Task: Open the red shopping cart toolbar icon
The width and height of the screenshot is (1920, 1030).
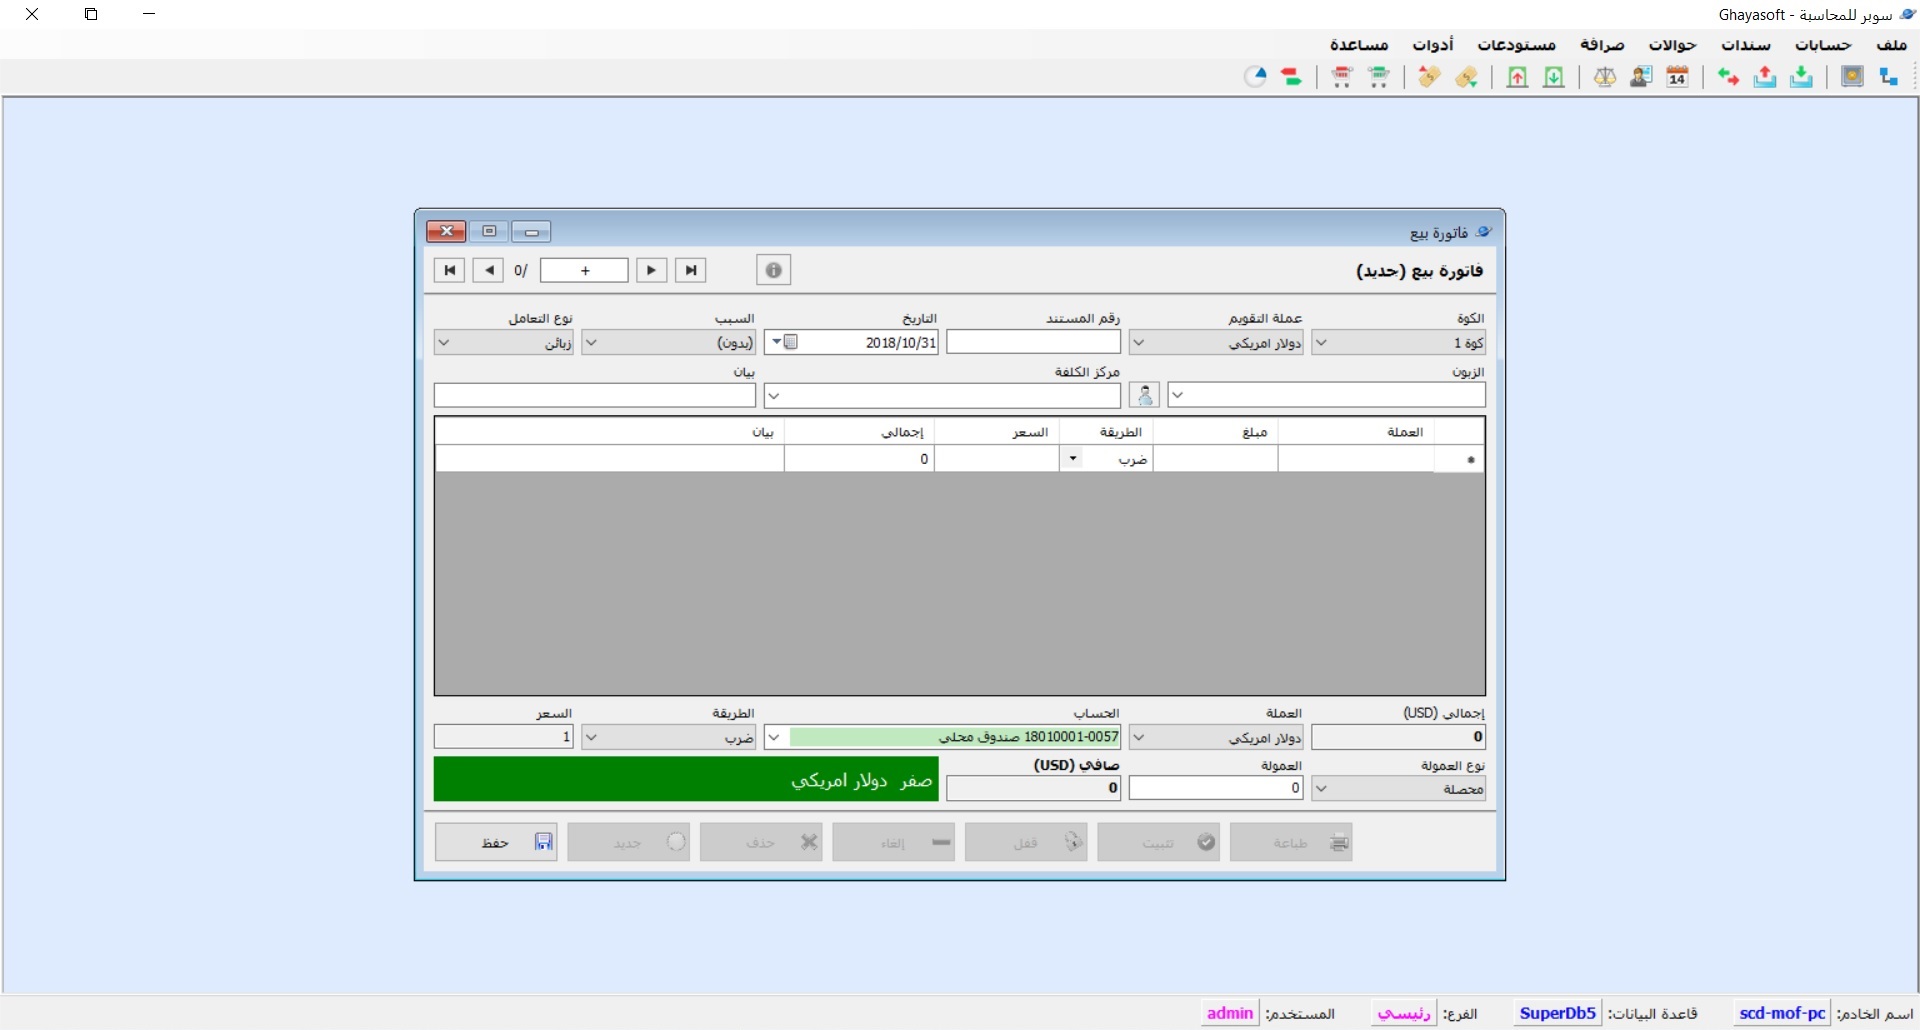Action: [1342, 77]
